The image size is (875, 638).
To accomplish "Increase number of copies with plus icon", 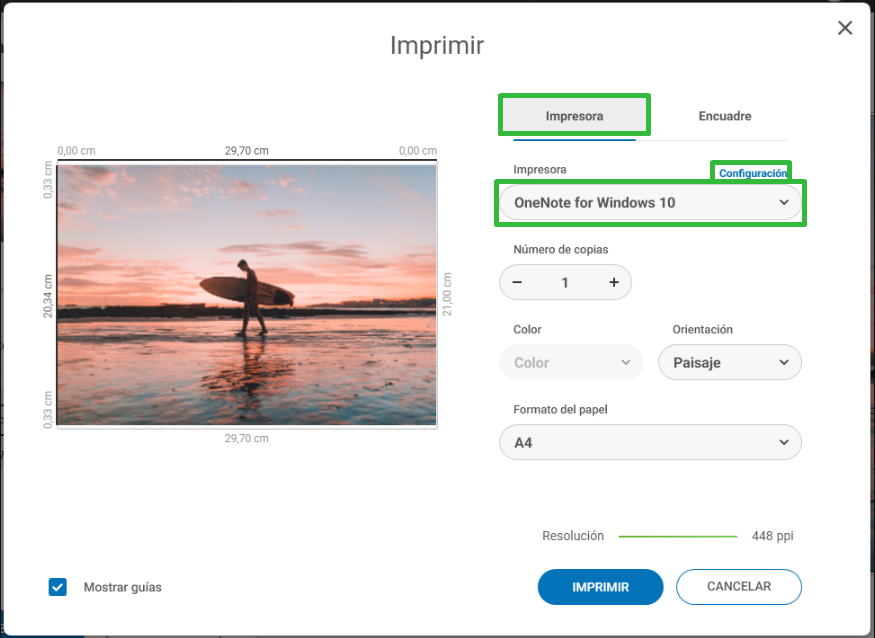I will pyautogui.click(x=614, y=282).
